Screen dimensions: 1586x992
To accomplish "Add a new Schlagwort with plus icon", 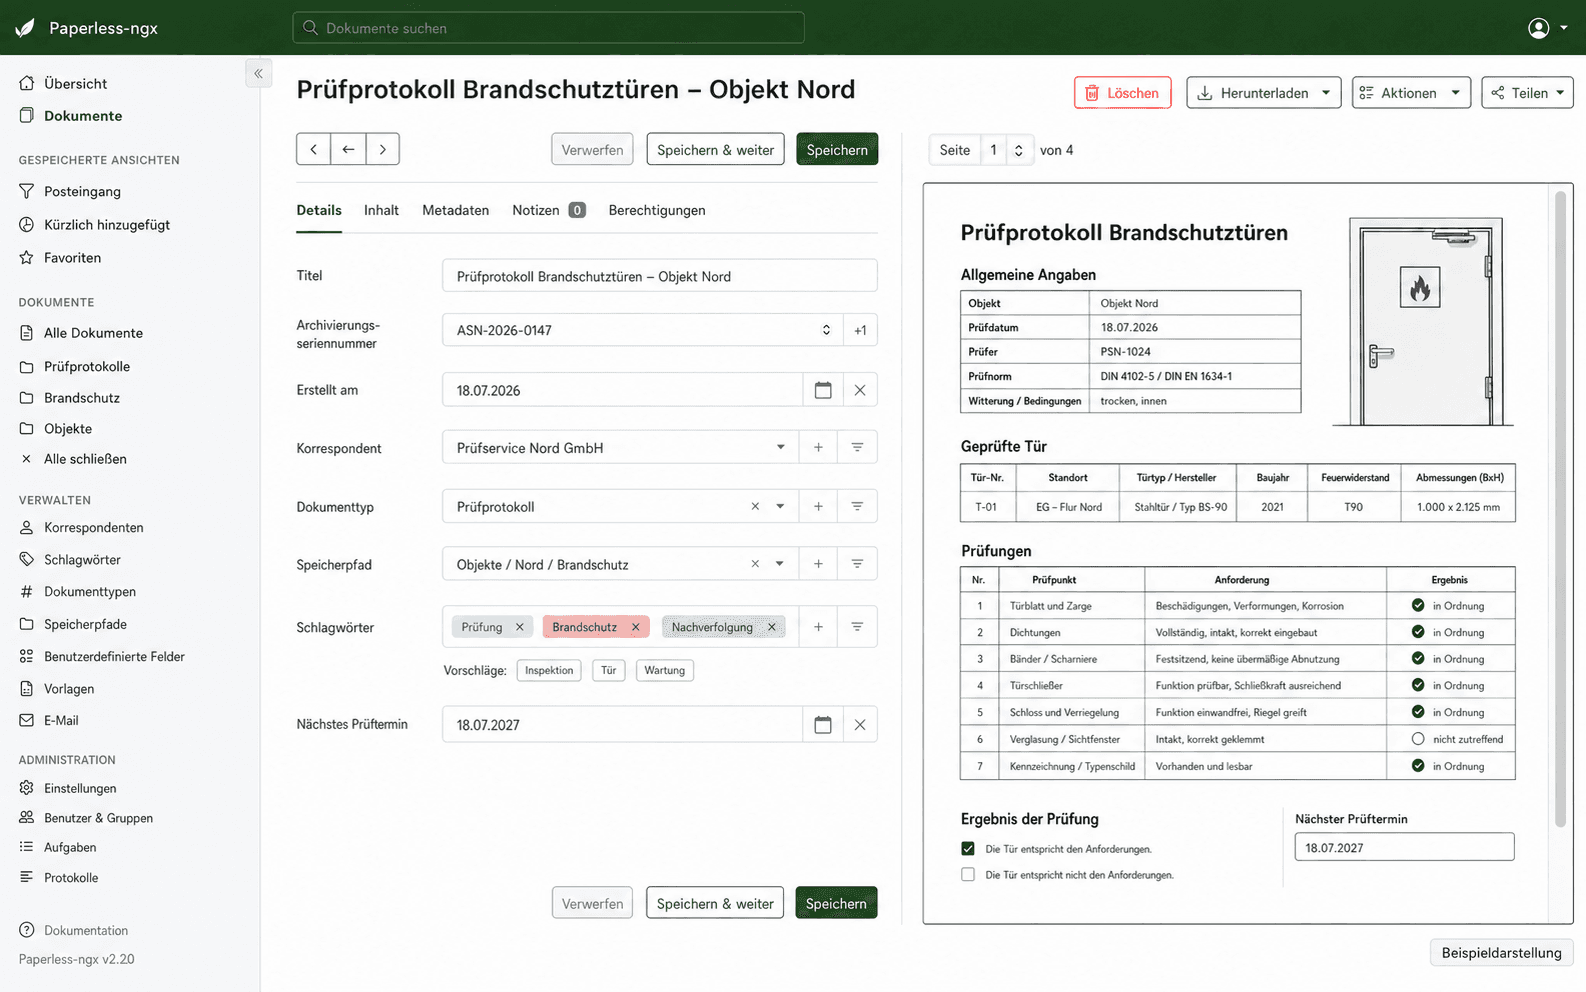I will (x=818, y=627).
